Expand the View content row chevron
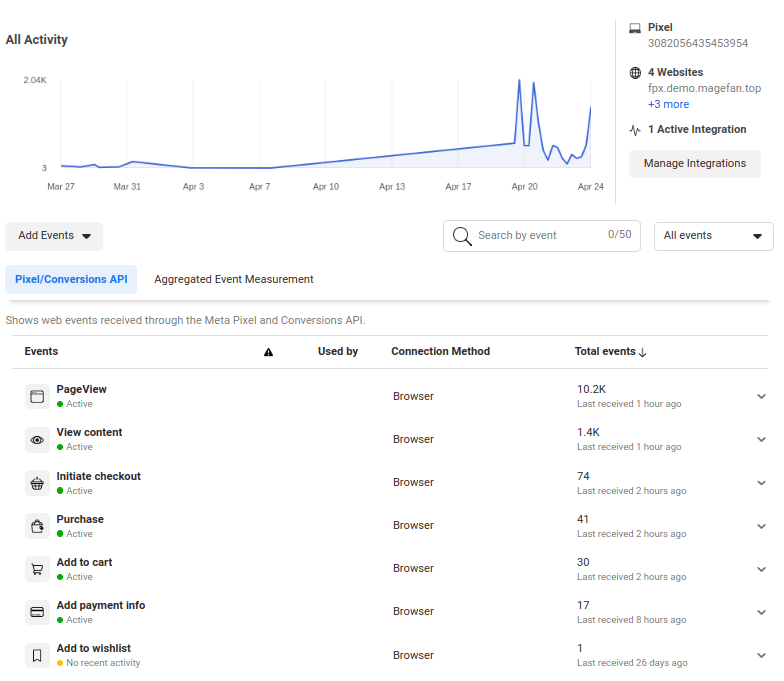This screenshot has height=681, width=784. [762, 440]
